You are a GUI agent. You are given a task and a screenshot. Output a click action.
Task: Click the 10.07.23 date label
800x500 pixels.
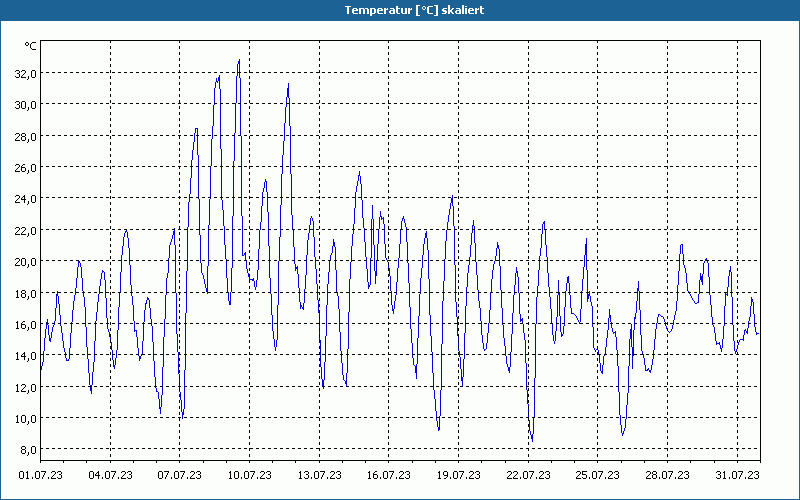tap(249, 476)
